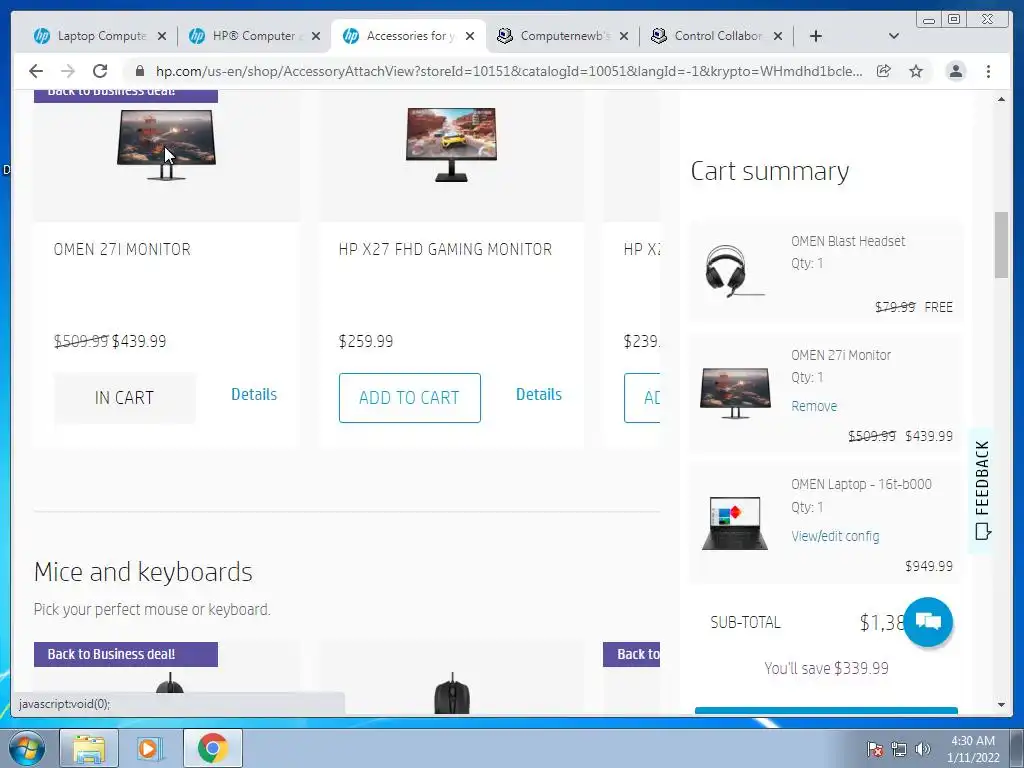Close the Control Collabor tab
The width and height of the screenshot is (1024, 768).
(x=778, y=36)
